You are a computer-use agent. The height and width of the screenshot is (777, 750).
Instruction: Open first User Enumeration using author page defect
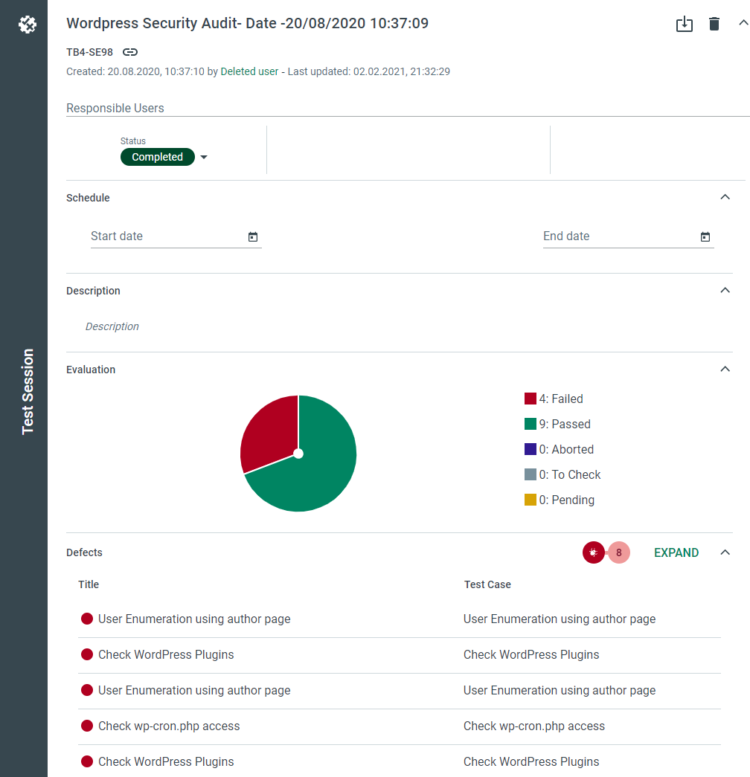[194, 619]
